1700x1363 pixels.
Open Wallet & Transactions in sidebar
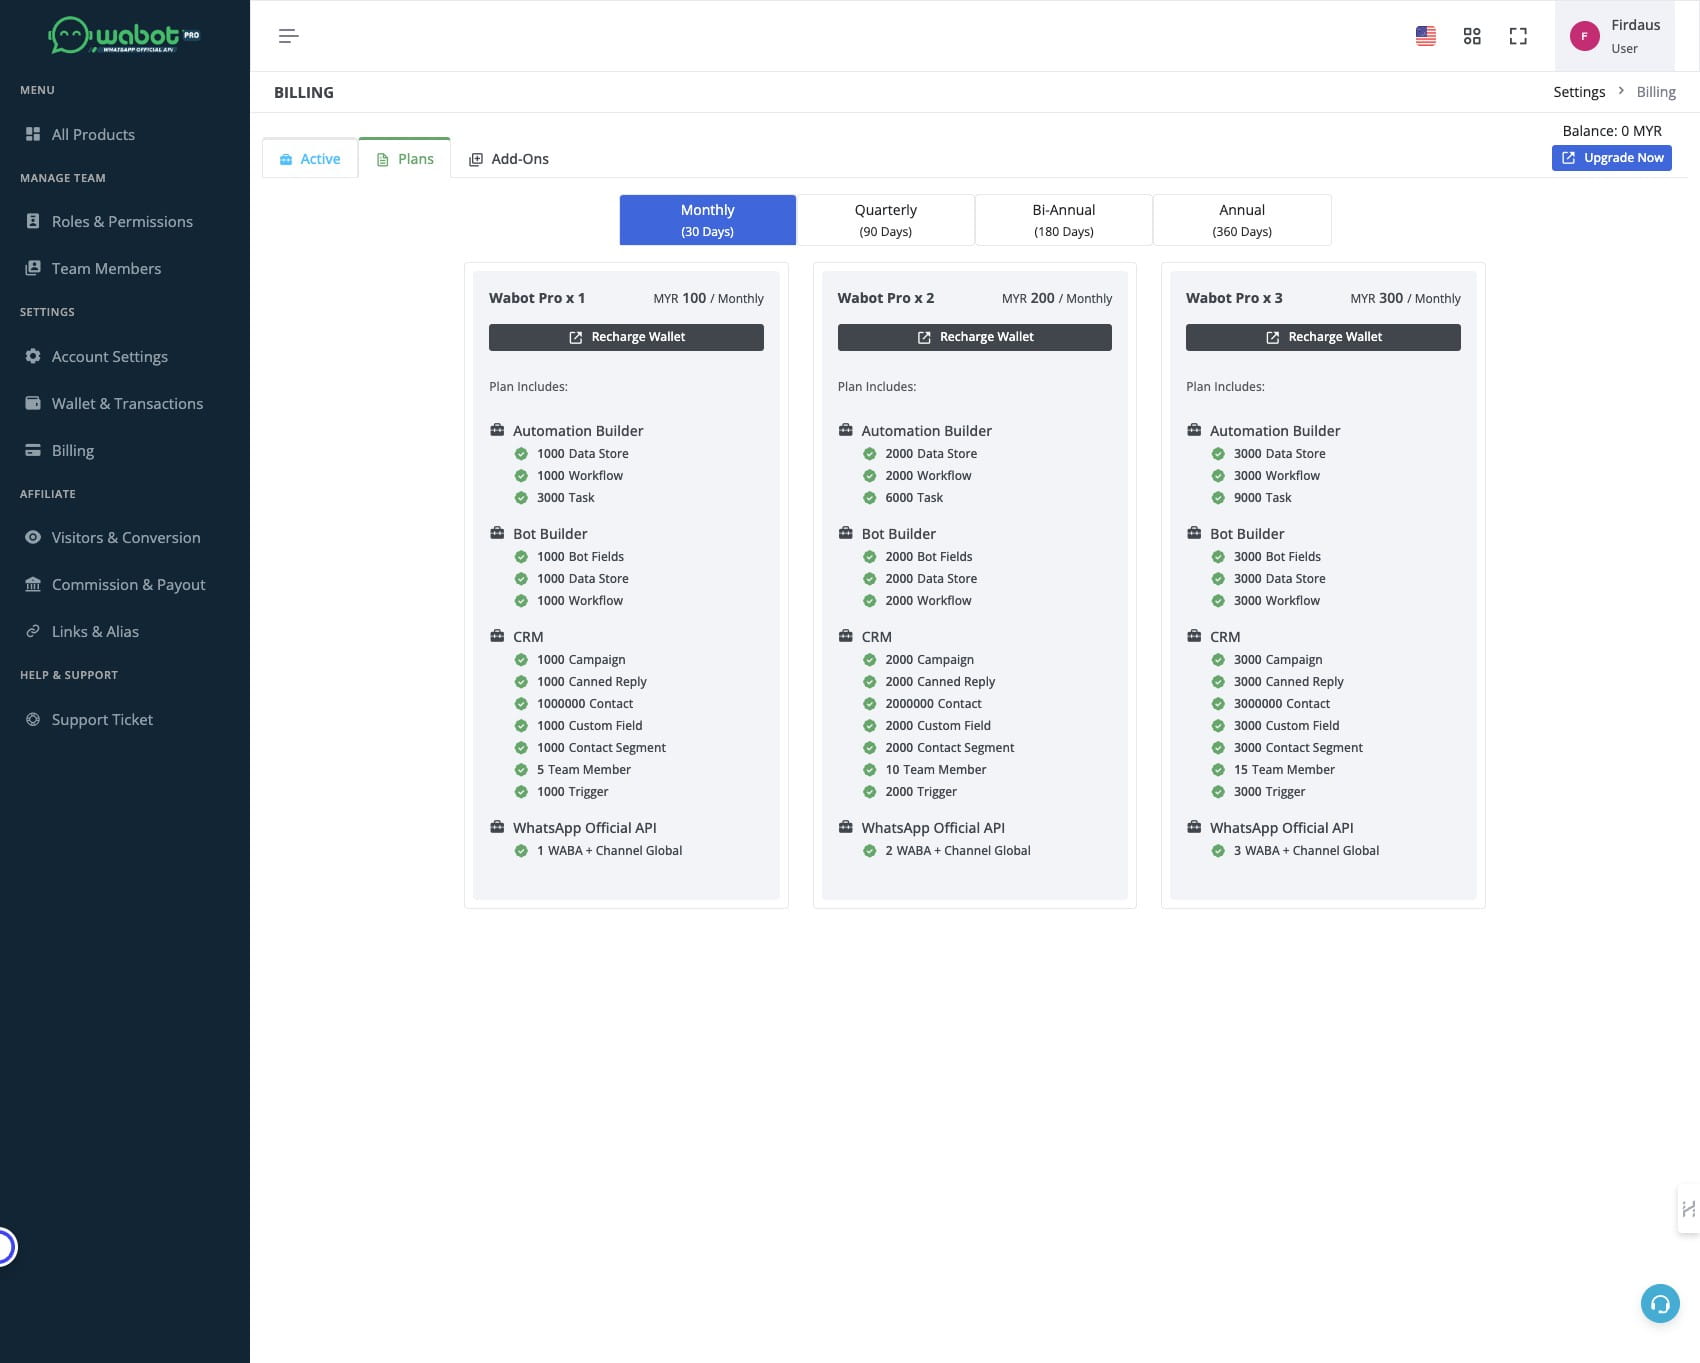tap(125, 403)
